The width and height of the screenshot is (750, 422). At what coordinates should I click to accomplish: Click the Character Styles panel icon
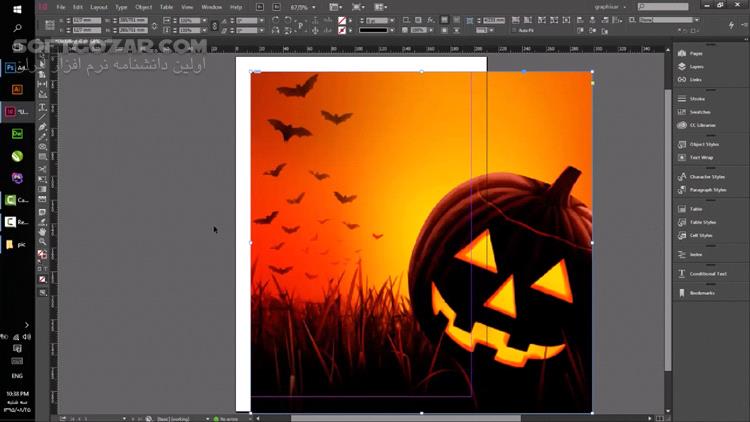pos(682,177)
